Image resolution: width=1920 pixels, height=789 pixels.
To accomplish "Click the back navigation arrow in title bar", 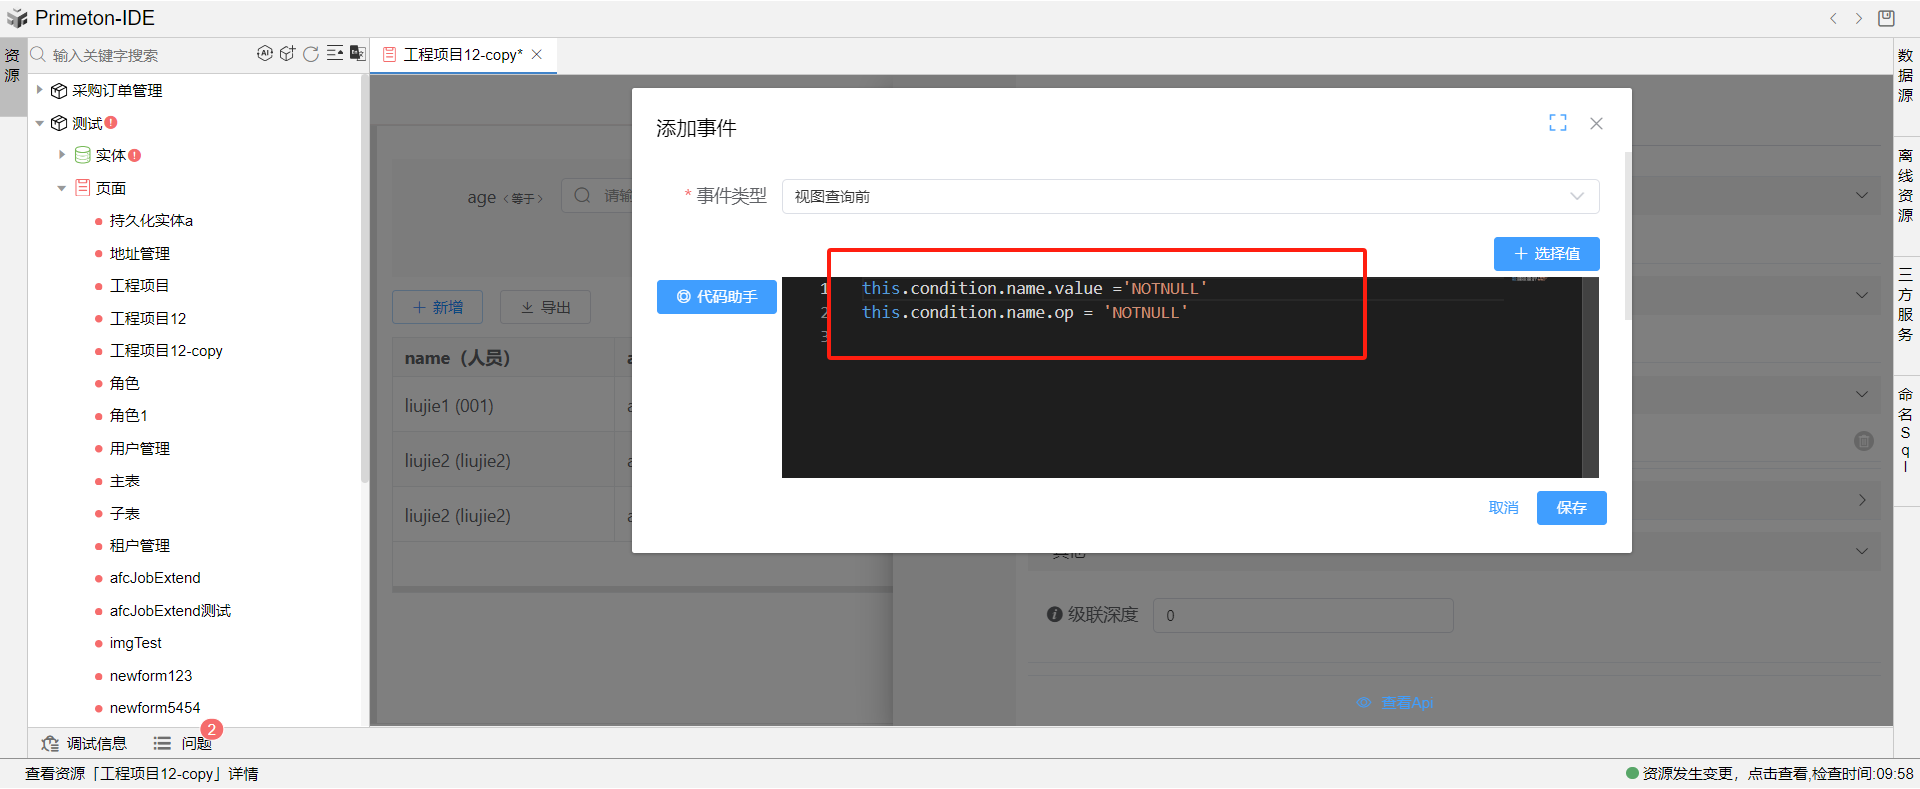I will 1833,18.
